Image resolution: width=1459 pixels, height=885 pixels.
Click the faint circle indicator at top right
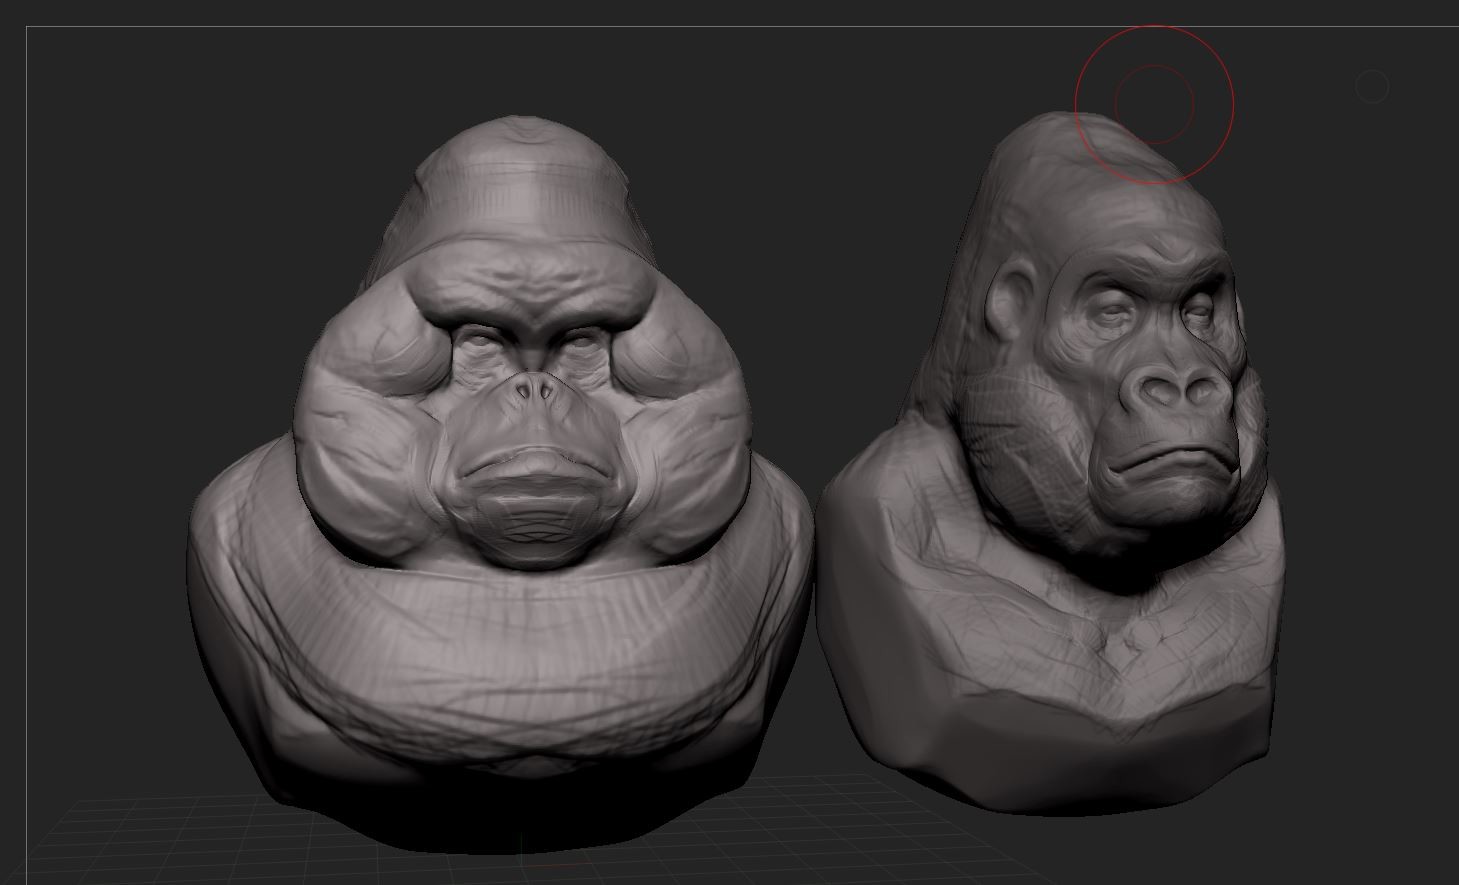point(1371,86)
